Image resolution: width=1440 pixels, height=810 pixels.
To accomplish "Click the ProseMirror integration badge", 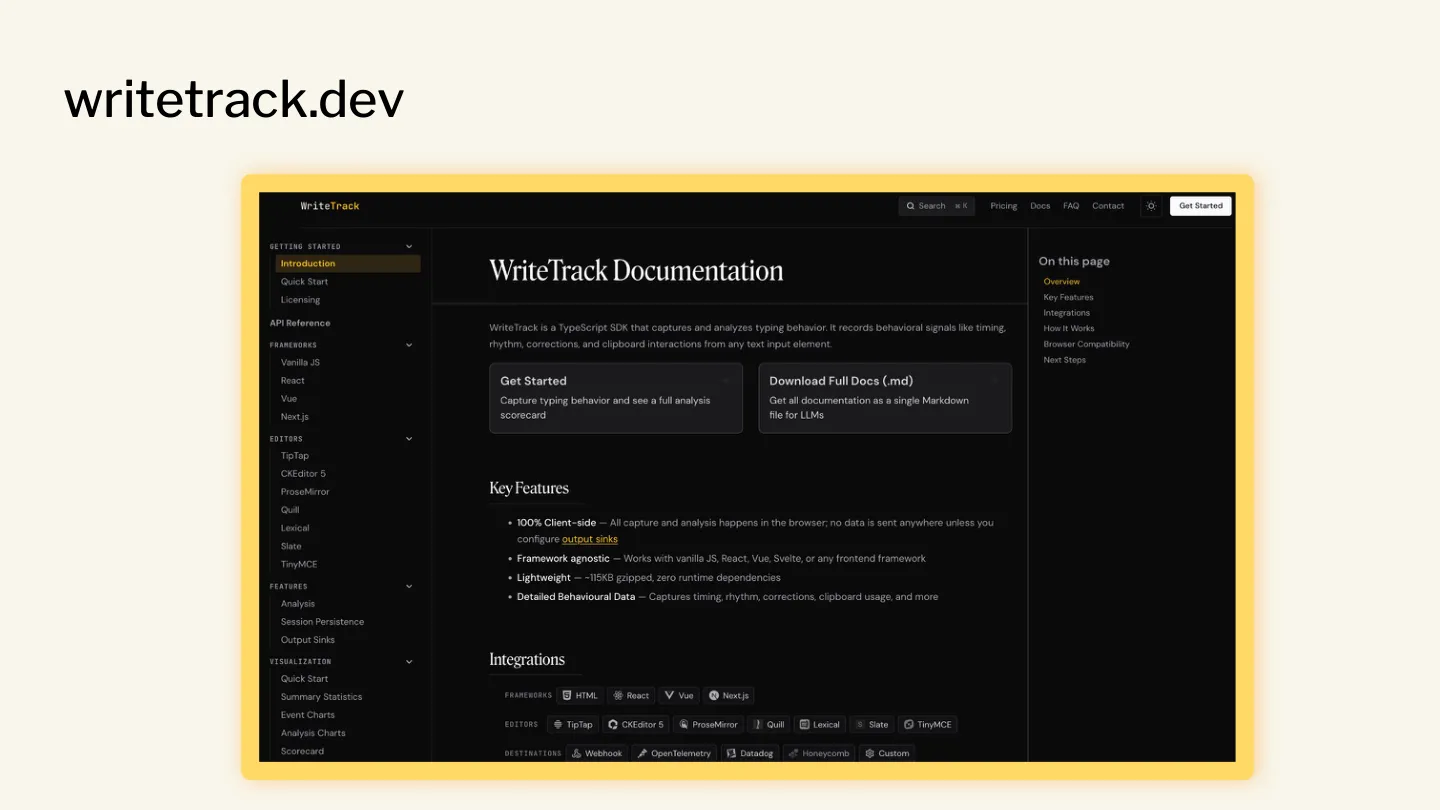I will point(708,725).
